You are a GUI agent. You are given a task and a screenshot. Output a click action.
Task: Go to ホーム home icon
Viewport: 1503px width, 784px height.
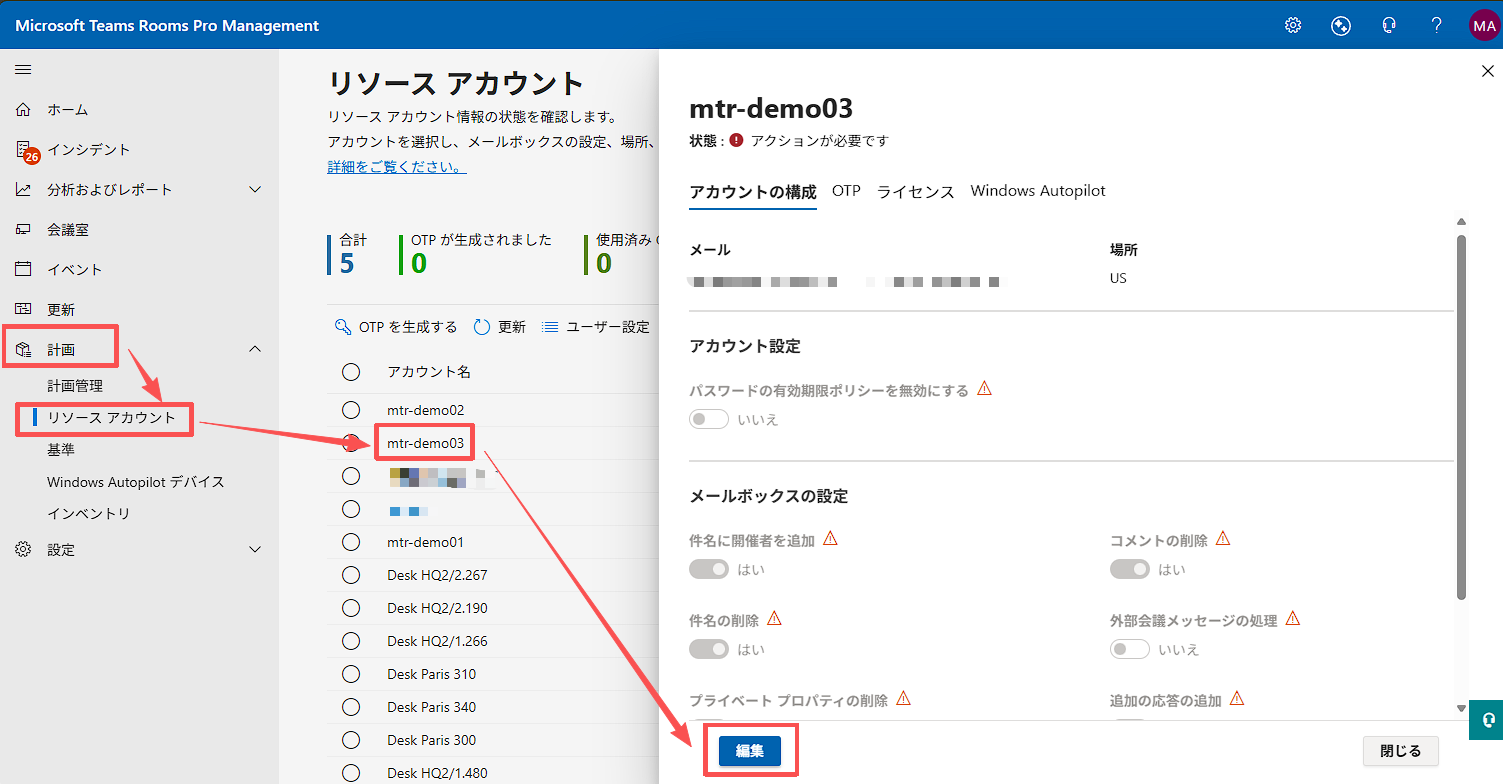coord(24,109)
